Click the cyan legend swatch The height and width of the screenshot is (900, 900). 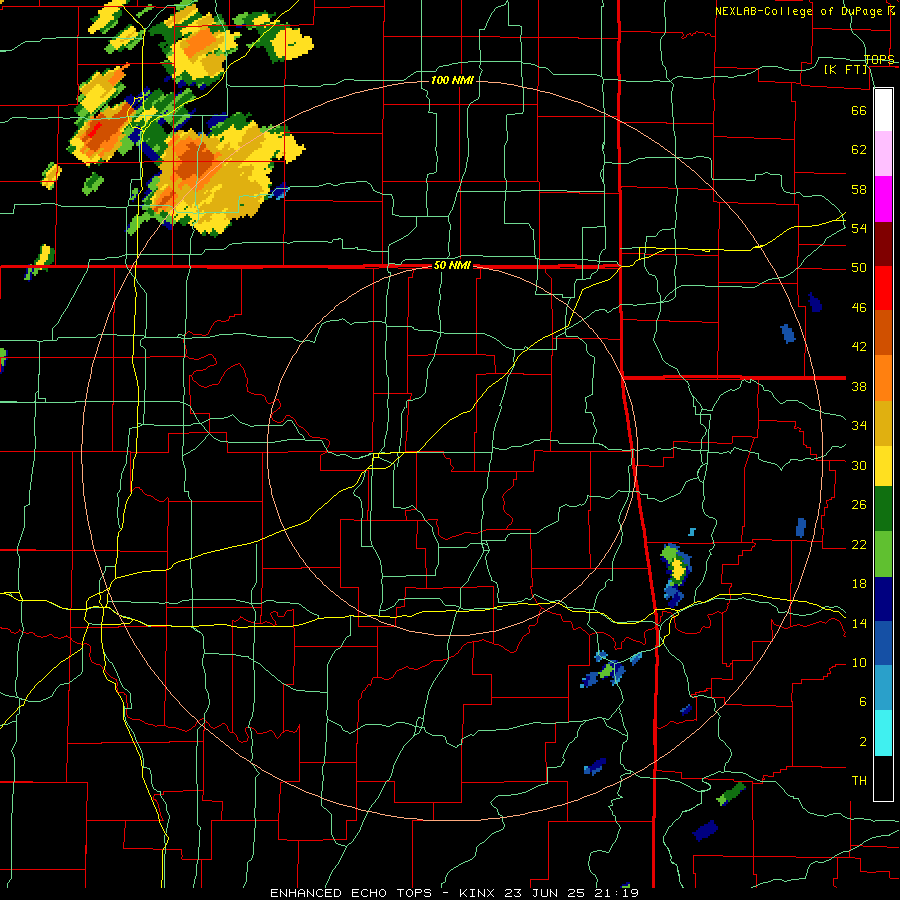pos(883,733)
